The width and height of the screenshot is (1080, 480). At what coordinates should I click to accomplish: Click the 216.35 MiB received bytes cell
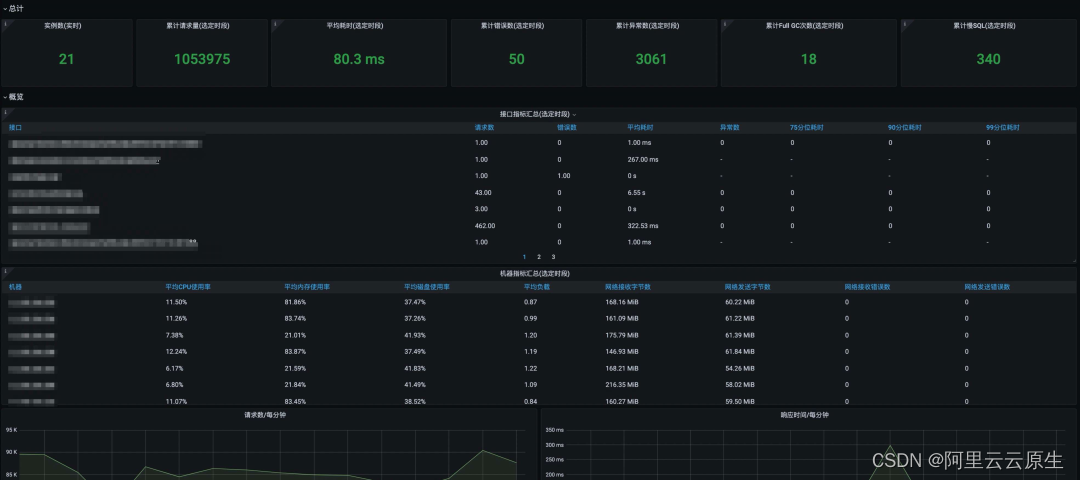pyautogui.click(x=622, y=385)
